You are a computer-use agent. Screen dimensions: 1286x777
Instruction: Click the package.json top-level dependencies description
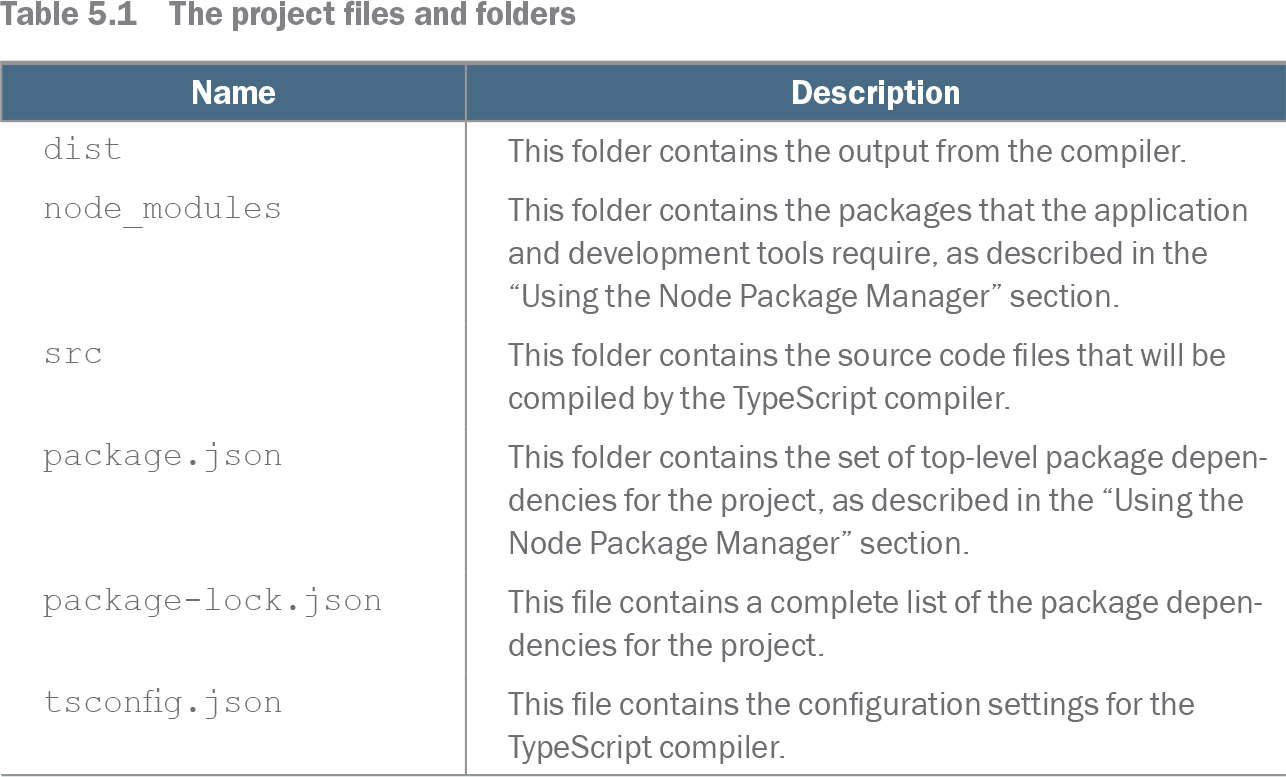(x=885, y=500)
